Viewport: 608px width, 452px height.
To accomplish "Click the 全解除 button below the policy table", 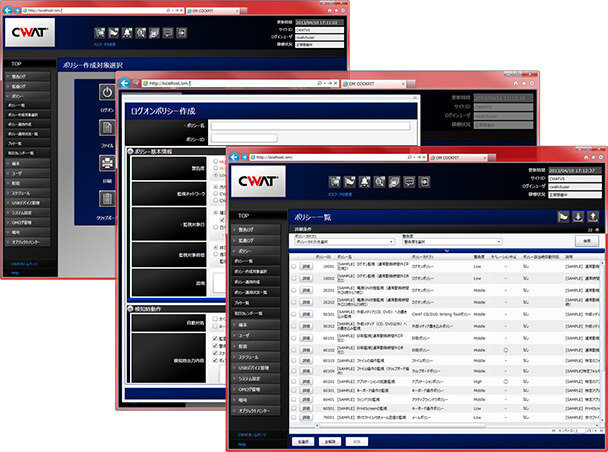I will 330,442.
